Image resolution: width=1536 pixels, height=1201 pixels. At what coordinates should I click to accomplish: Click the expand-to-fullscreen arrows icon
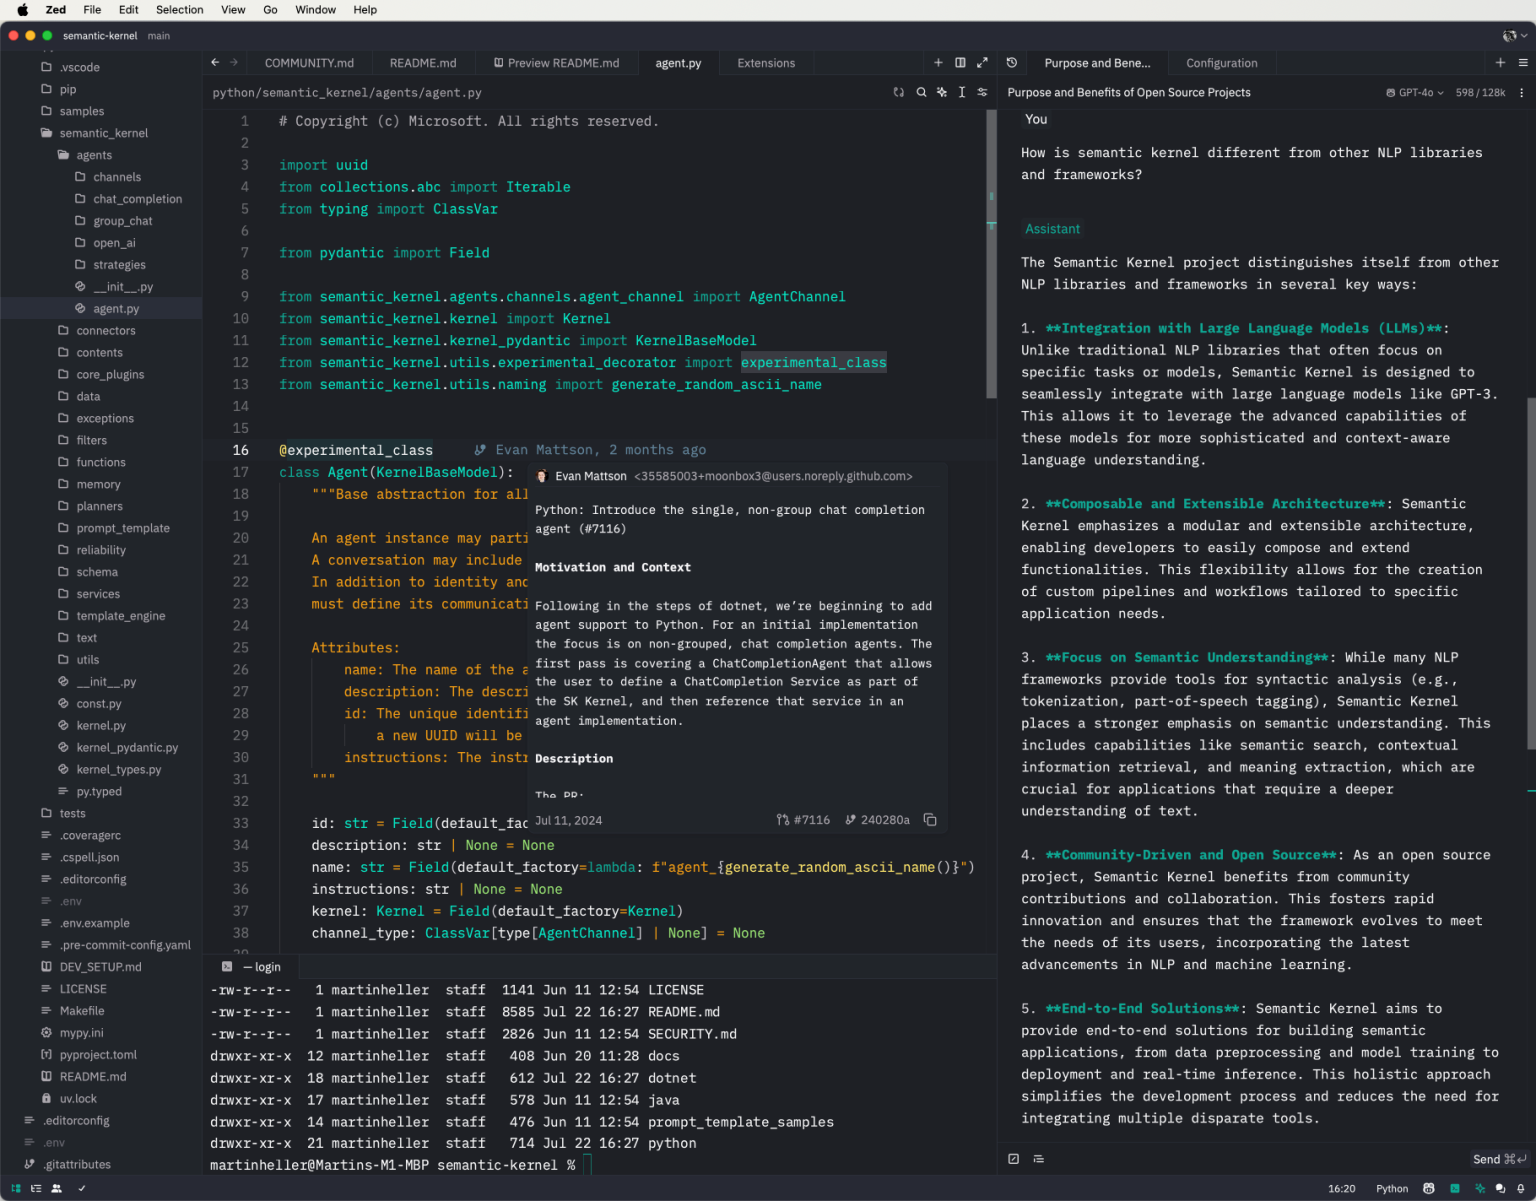982,62
